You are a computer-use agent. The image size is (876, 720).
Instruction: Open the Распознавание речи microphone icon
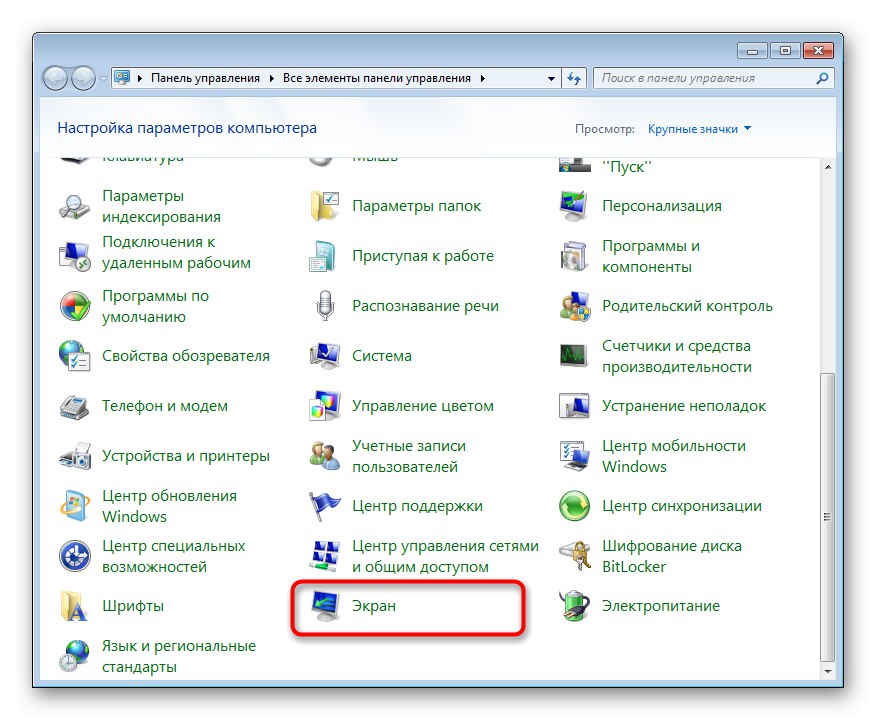pos(325,306)
